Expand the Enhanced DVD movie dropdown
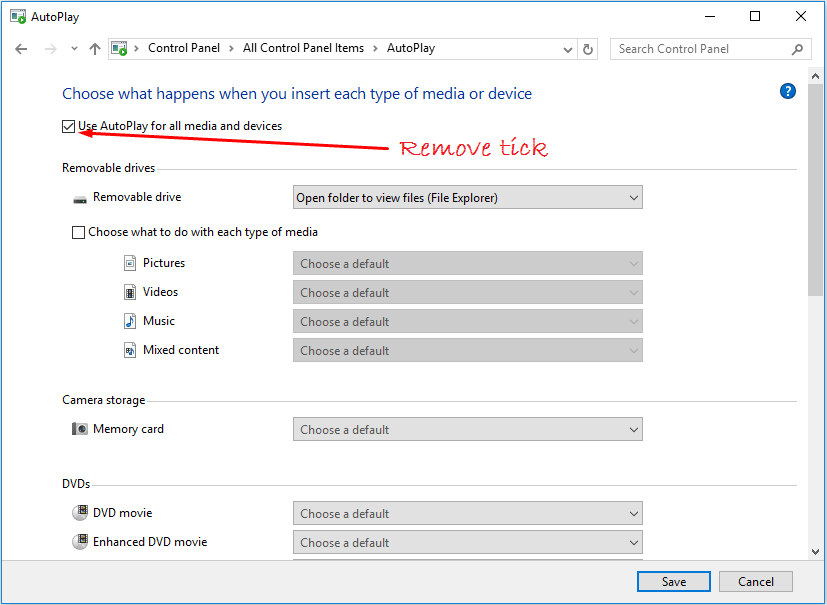The image size is (827, 605). [467, 543]
